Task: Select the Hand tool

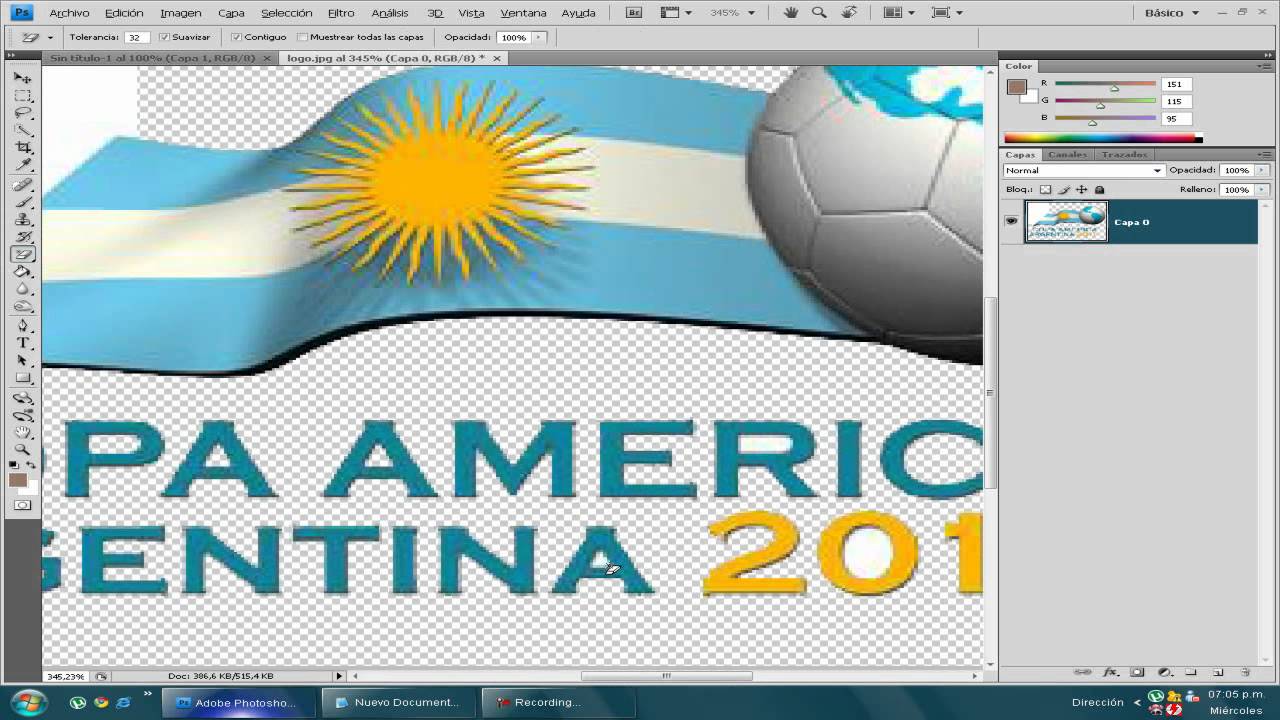Action: pyautogui.click(x=22, y=432)
